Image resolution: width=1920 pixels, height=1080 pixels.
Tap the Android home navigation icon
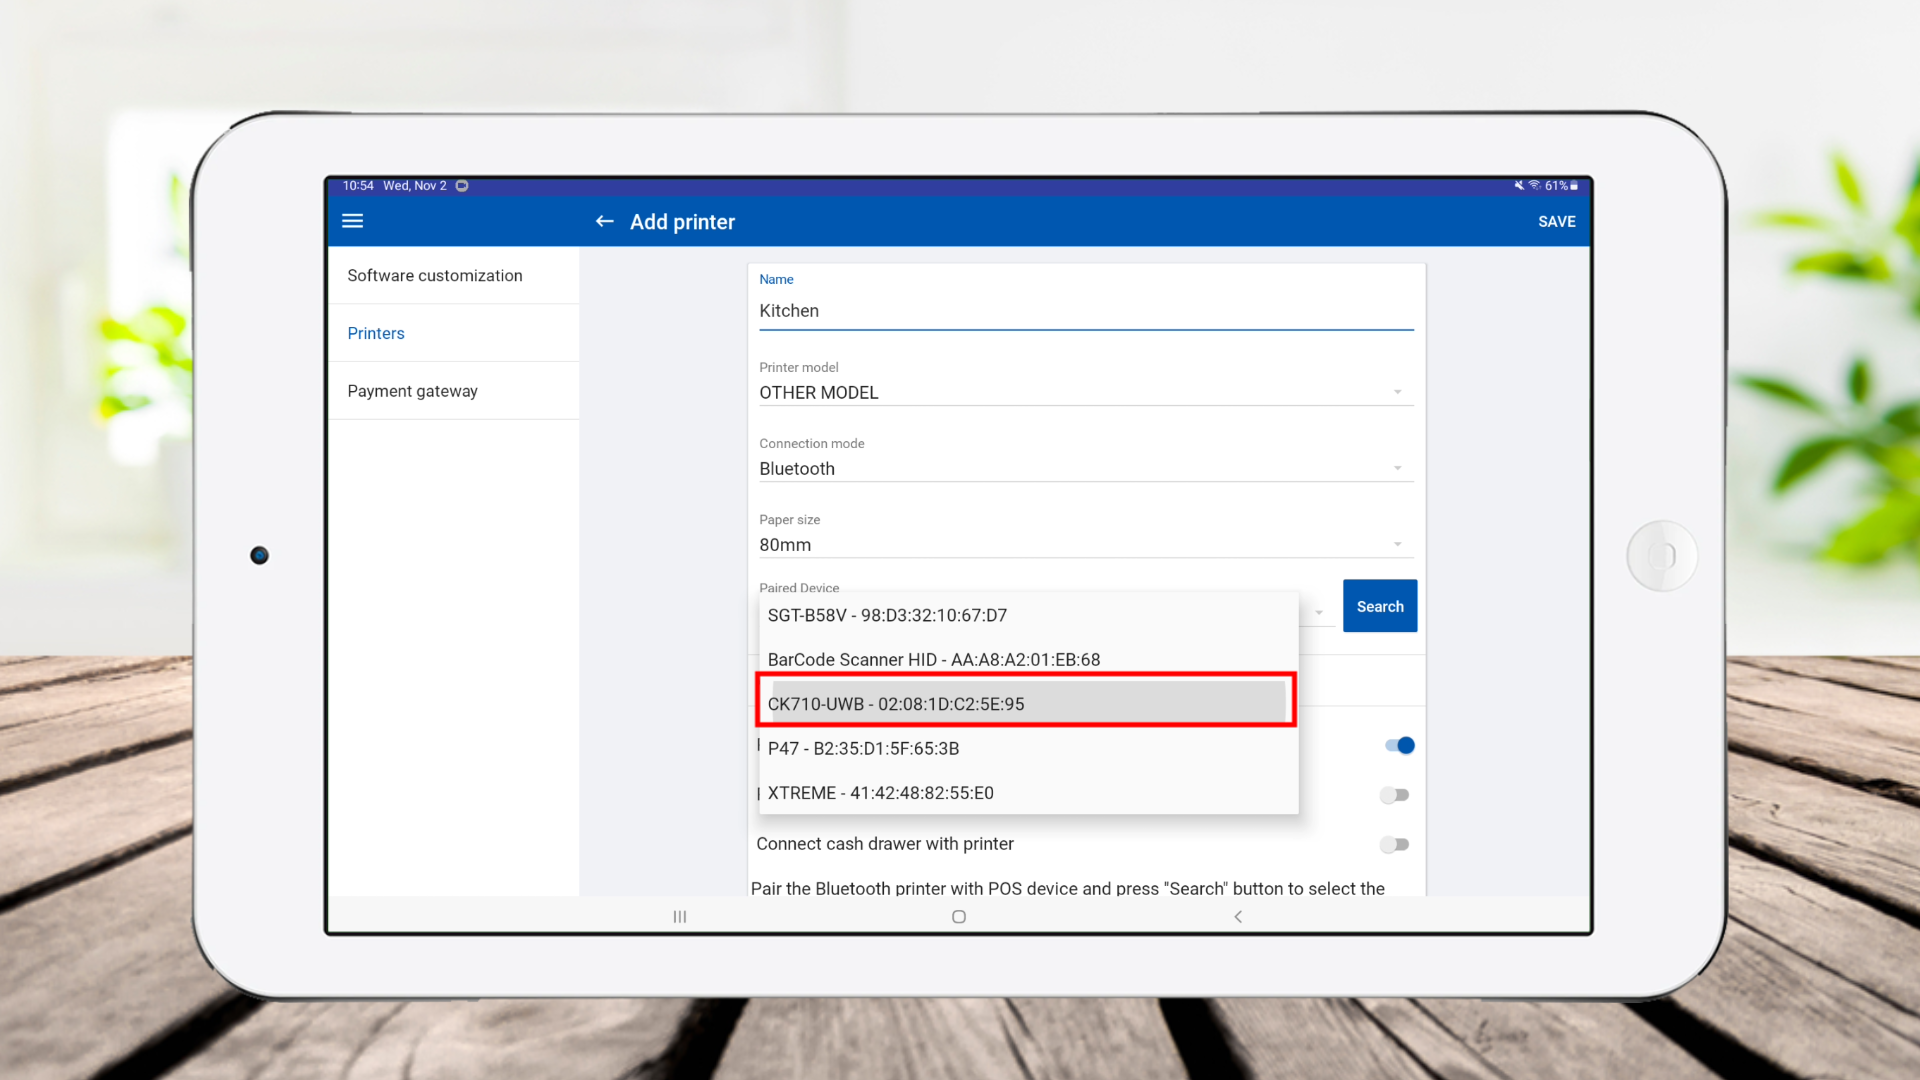[958, 916]
